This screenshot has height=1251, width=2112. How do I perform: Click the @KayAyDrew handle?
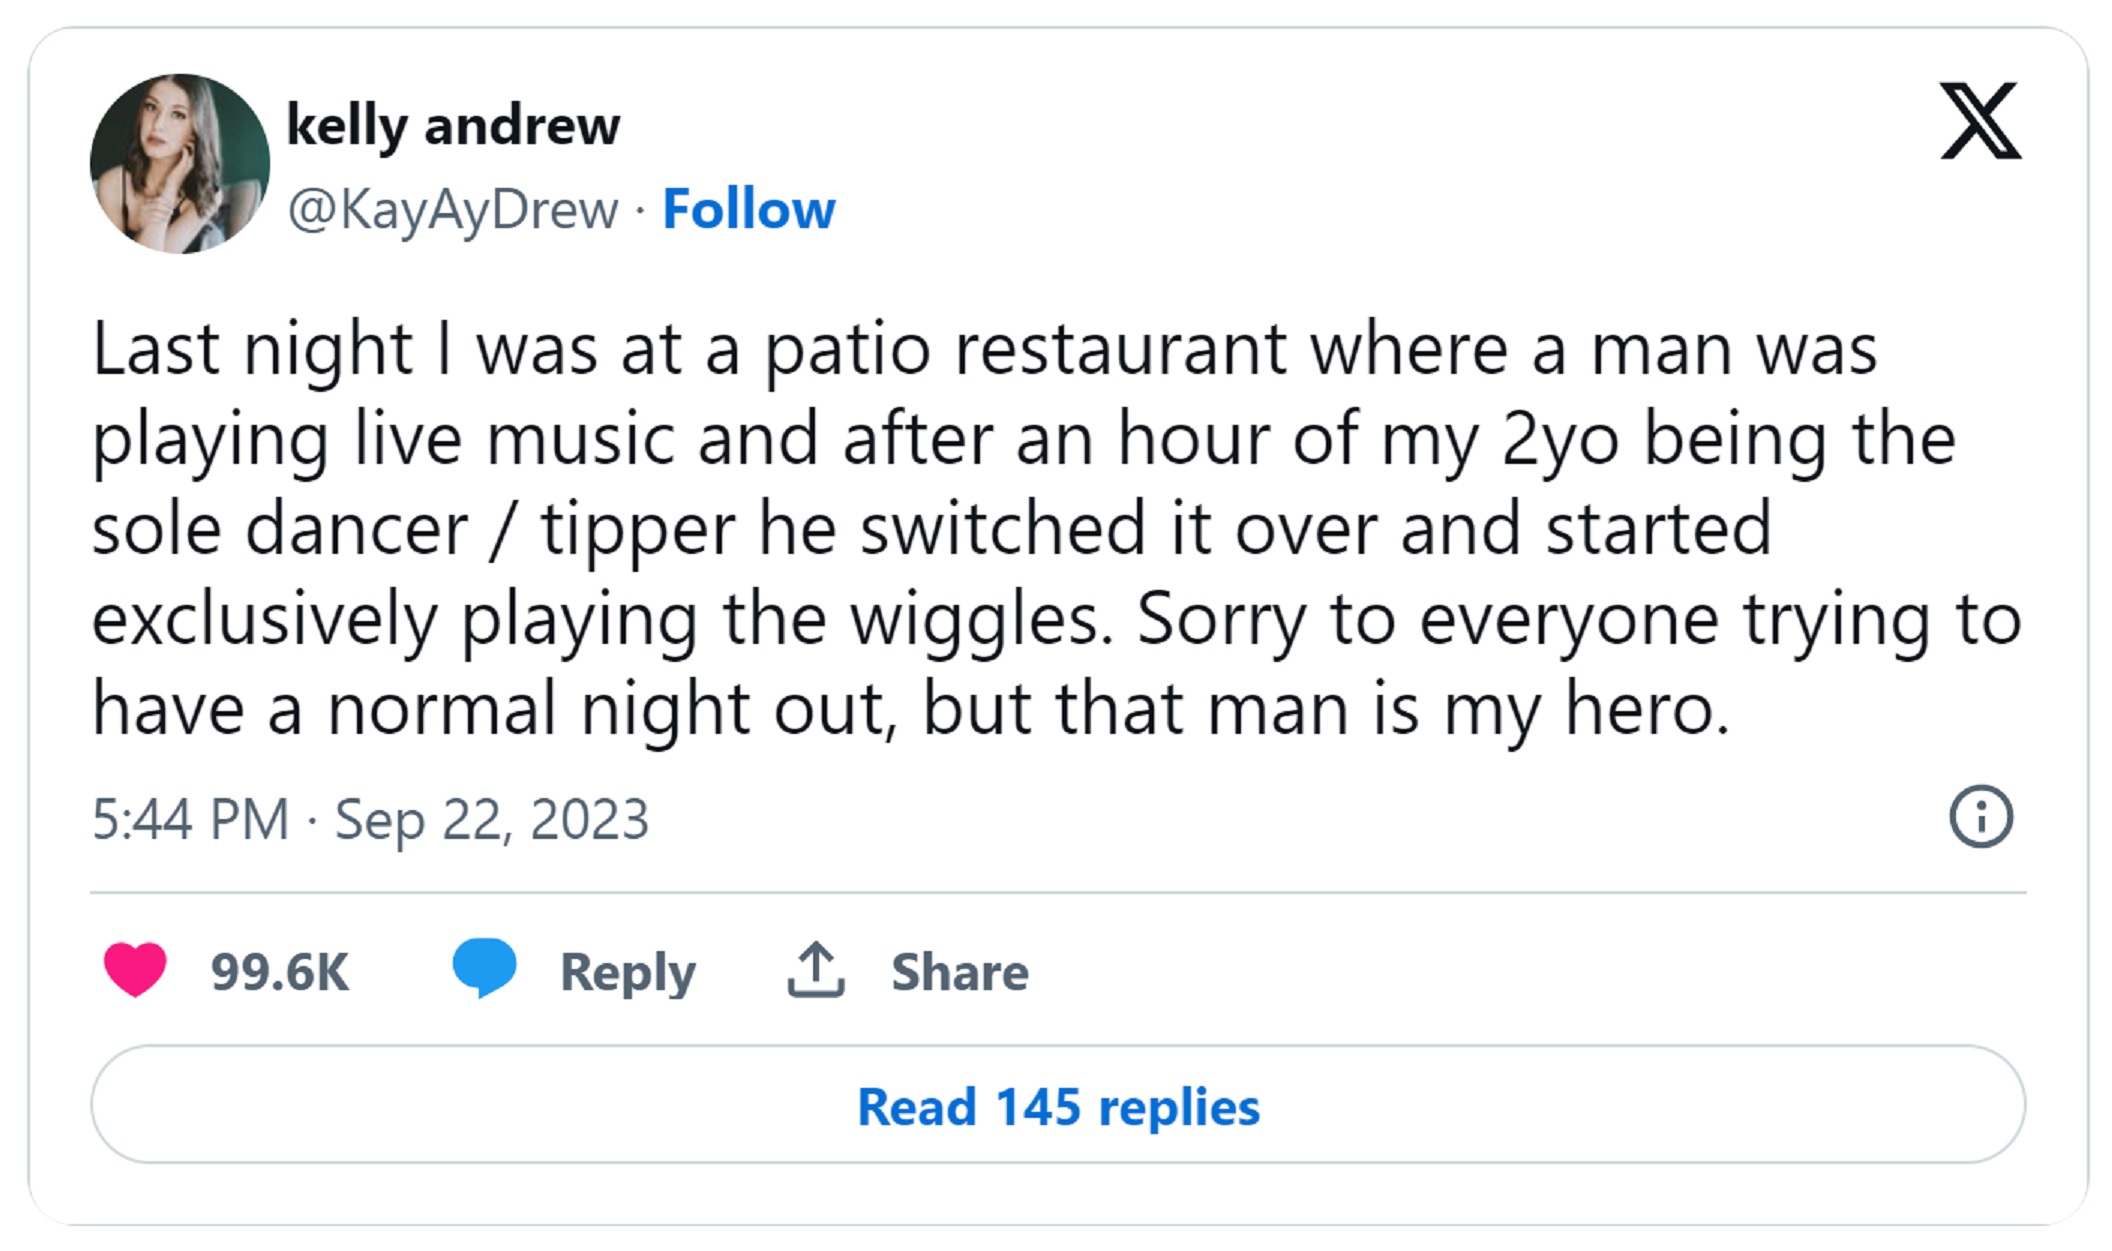(452, 210)
